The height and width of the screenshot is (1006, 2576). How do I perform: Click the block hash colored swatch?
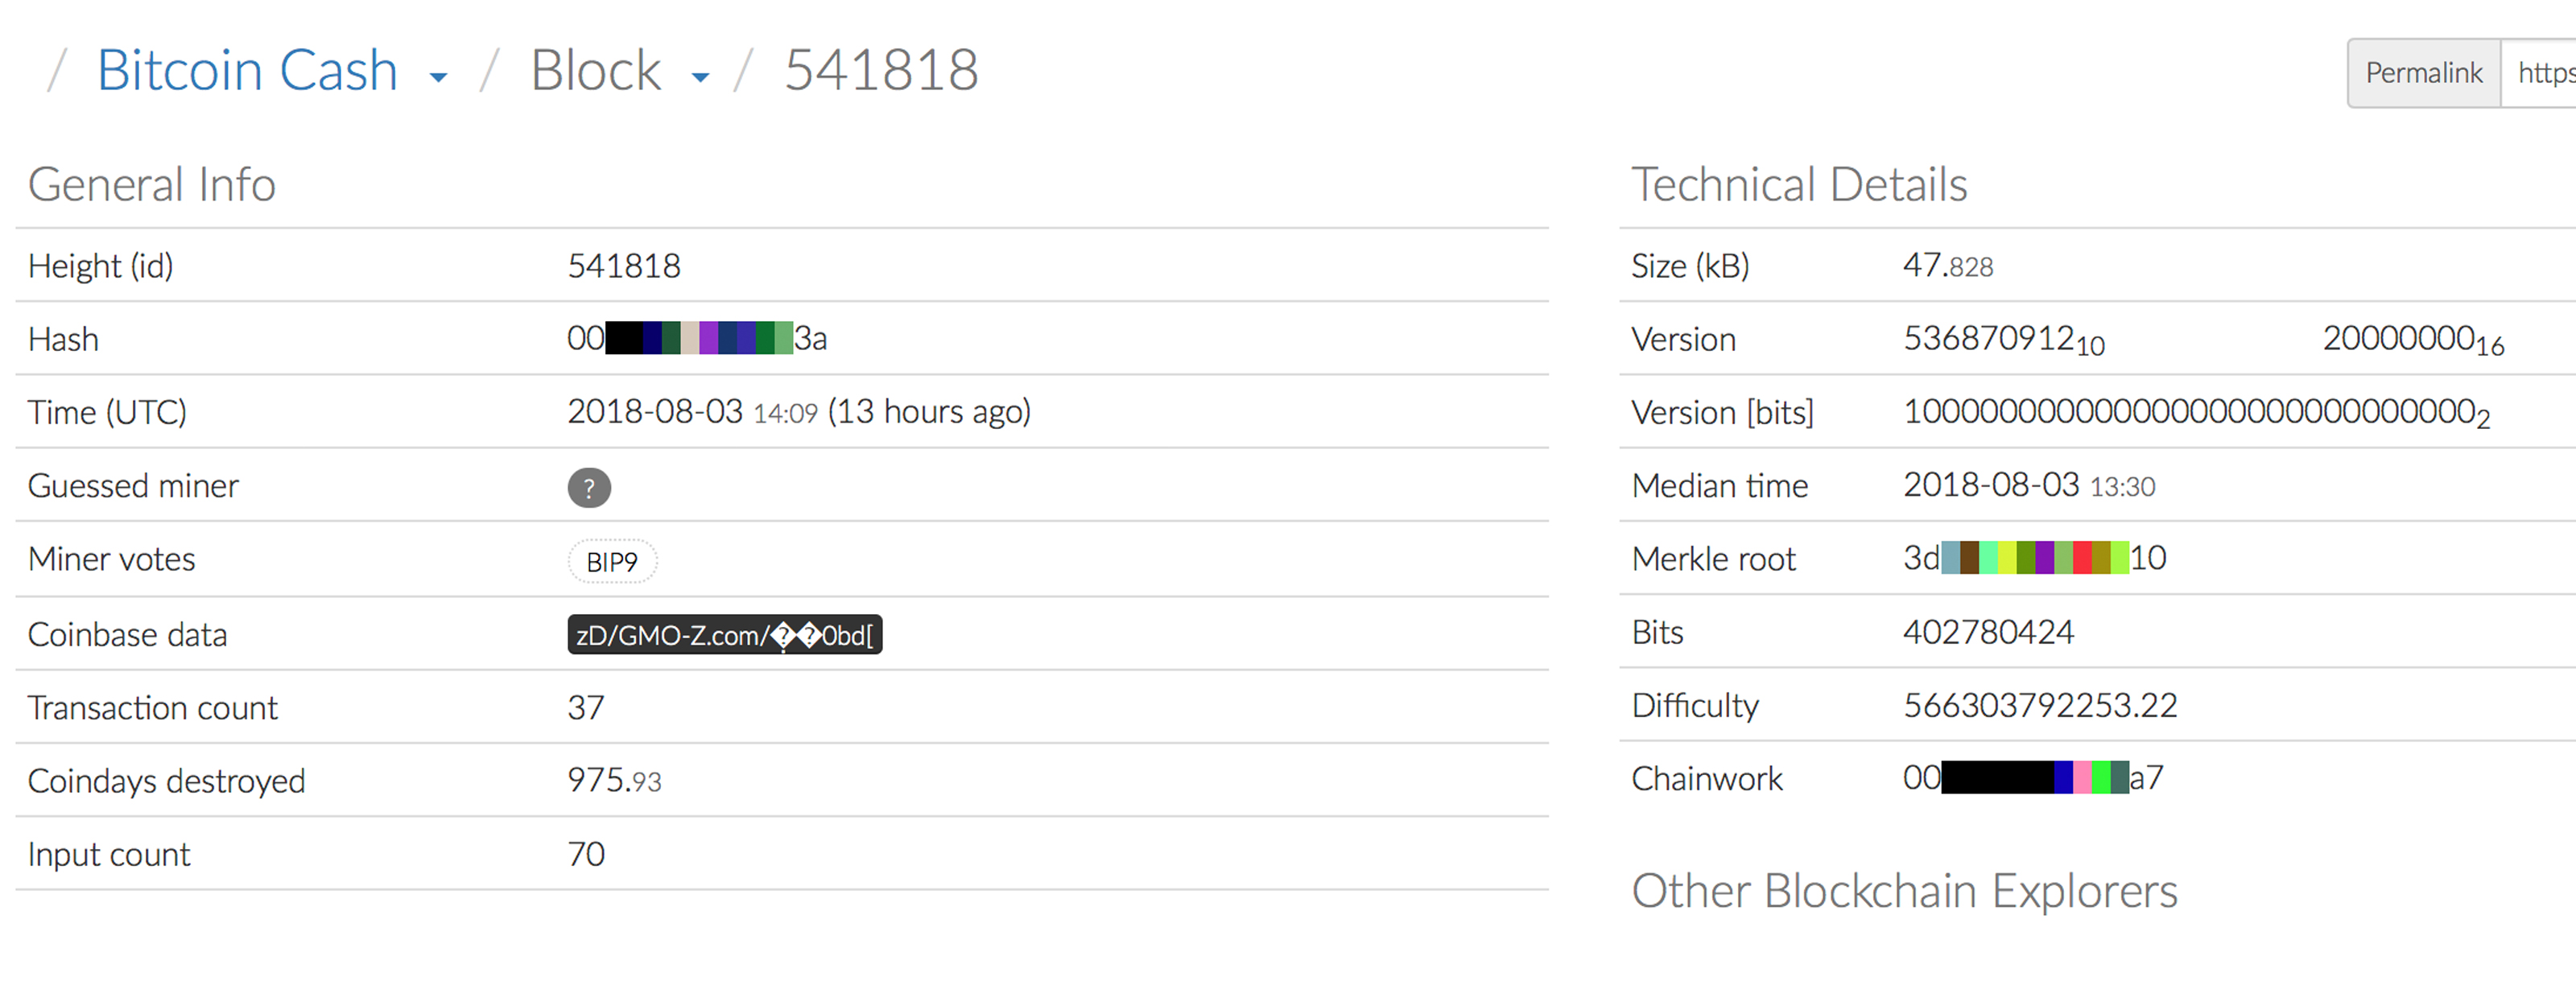[x=698, y=339]
